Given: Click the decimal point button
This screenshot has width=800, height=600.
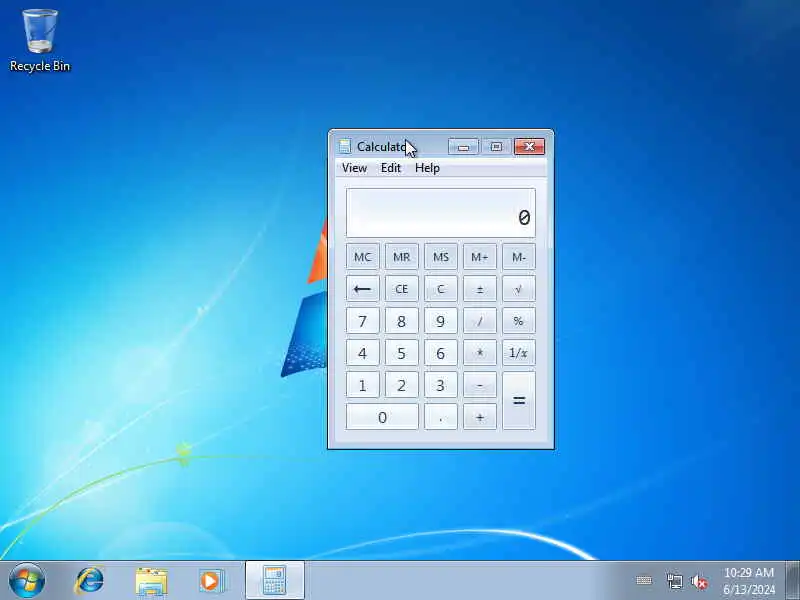Looking at the screenshot, I should pyautogui.click(x=440, y=417).
